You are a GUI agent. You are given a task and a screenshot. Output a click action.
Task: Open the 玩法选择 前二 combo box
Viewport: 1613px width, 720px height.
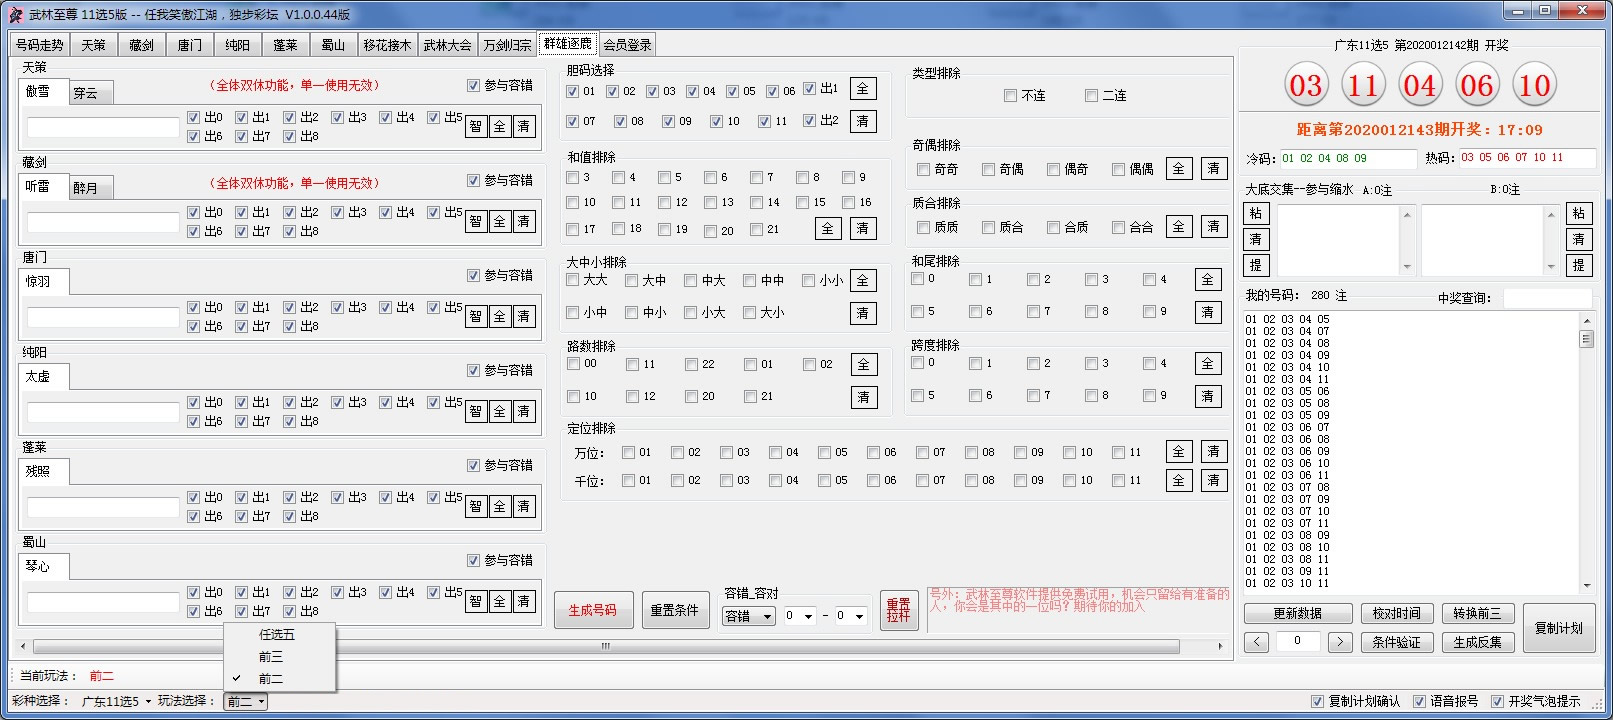(245, 702)
